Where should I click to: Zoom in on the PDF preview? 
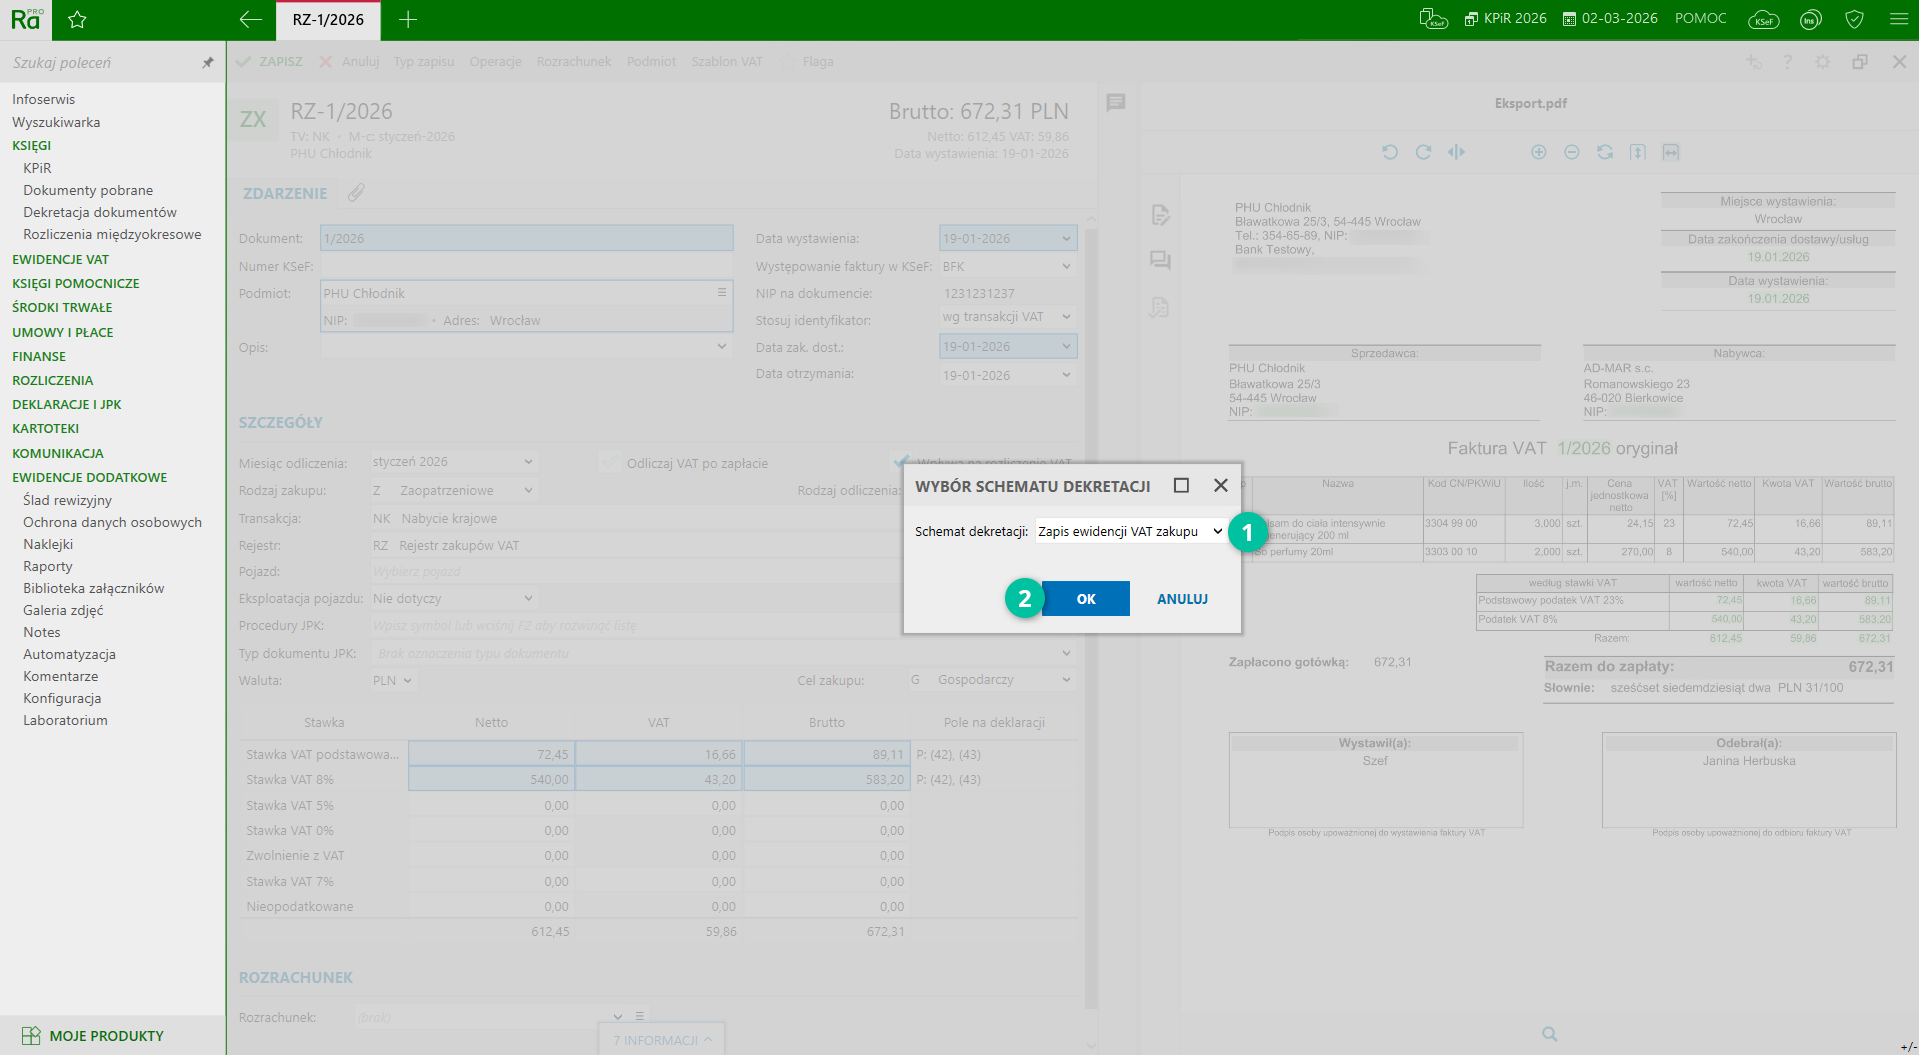tap(1538, 152)
